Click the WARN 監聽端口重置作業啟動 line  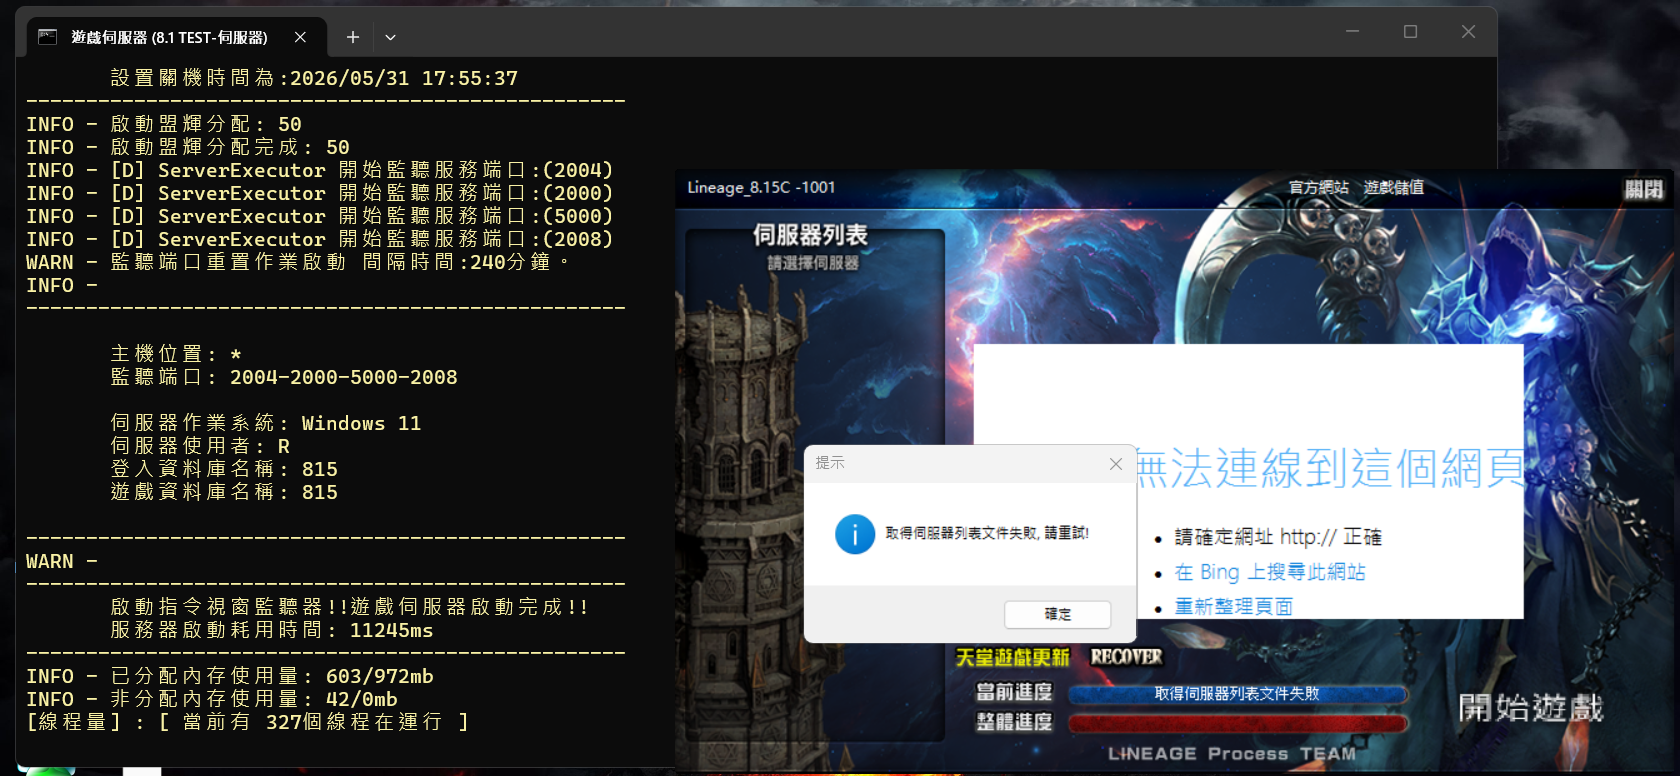298,262
